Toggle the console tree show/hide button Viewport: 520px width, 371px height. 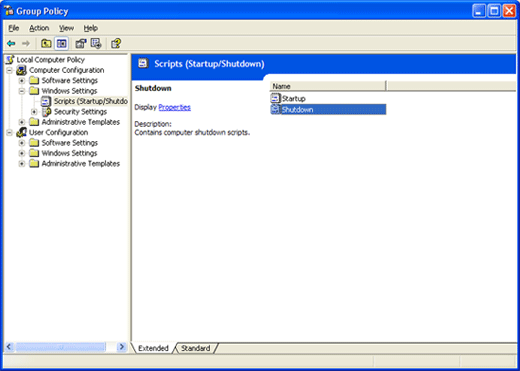[62, 43]
